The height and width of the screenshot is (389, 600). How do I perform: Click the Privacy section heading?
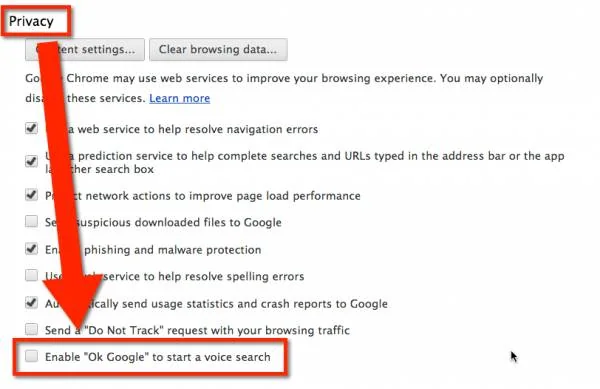[31, 21]
